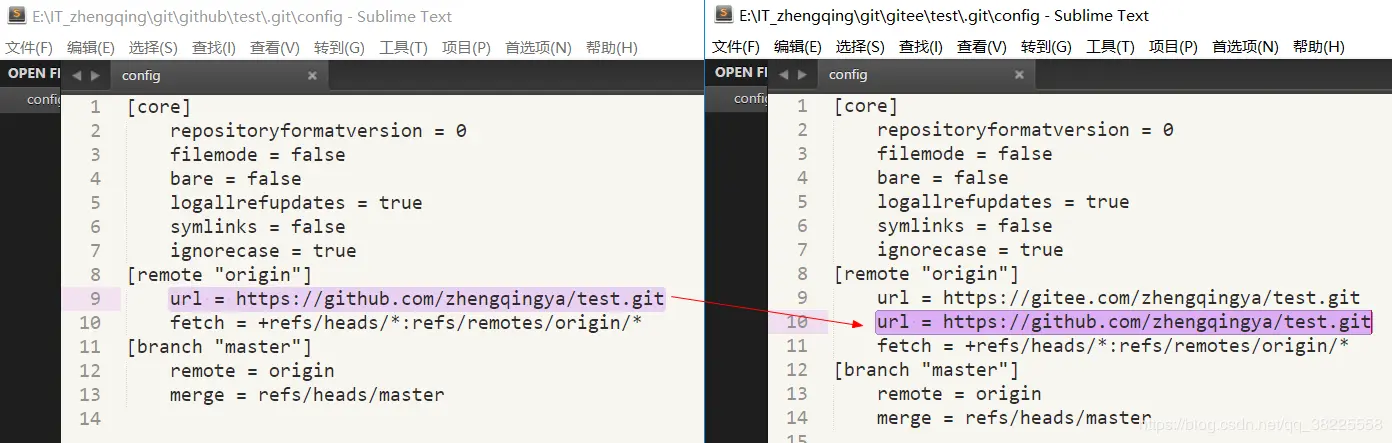Click [branch "master"] line in github window
This screenshot has height=443, width=1392.
pos(219,347)
